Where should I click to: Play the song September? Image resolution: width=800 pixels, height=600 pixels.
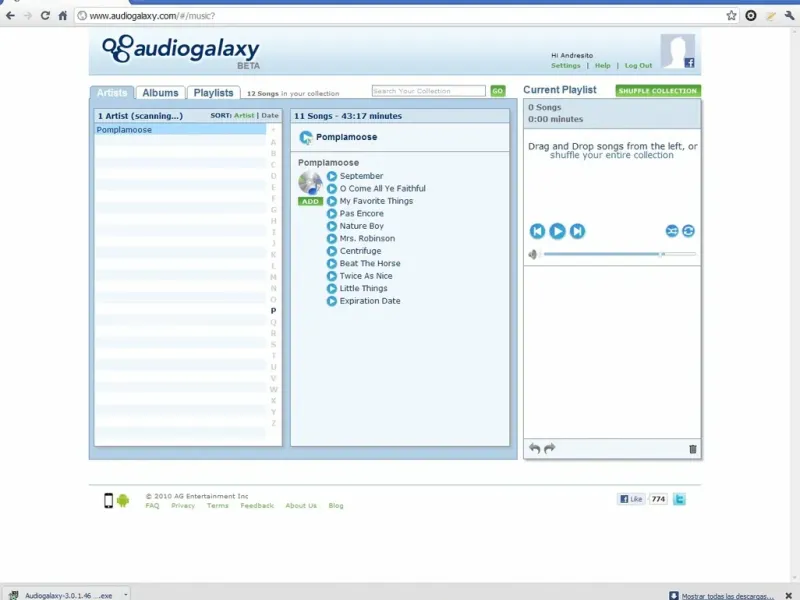(332, 176)
